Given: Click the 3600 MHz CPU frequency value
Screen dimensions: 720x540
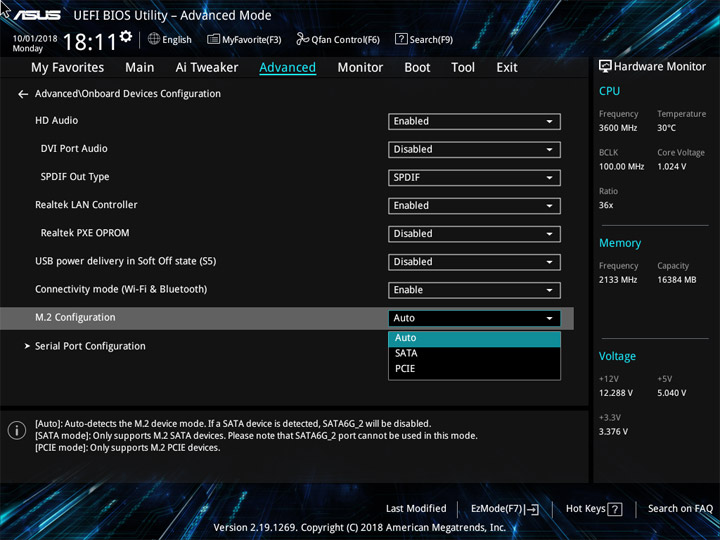Looking at the screenshot, I should tap(618, 128).
